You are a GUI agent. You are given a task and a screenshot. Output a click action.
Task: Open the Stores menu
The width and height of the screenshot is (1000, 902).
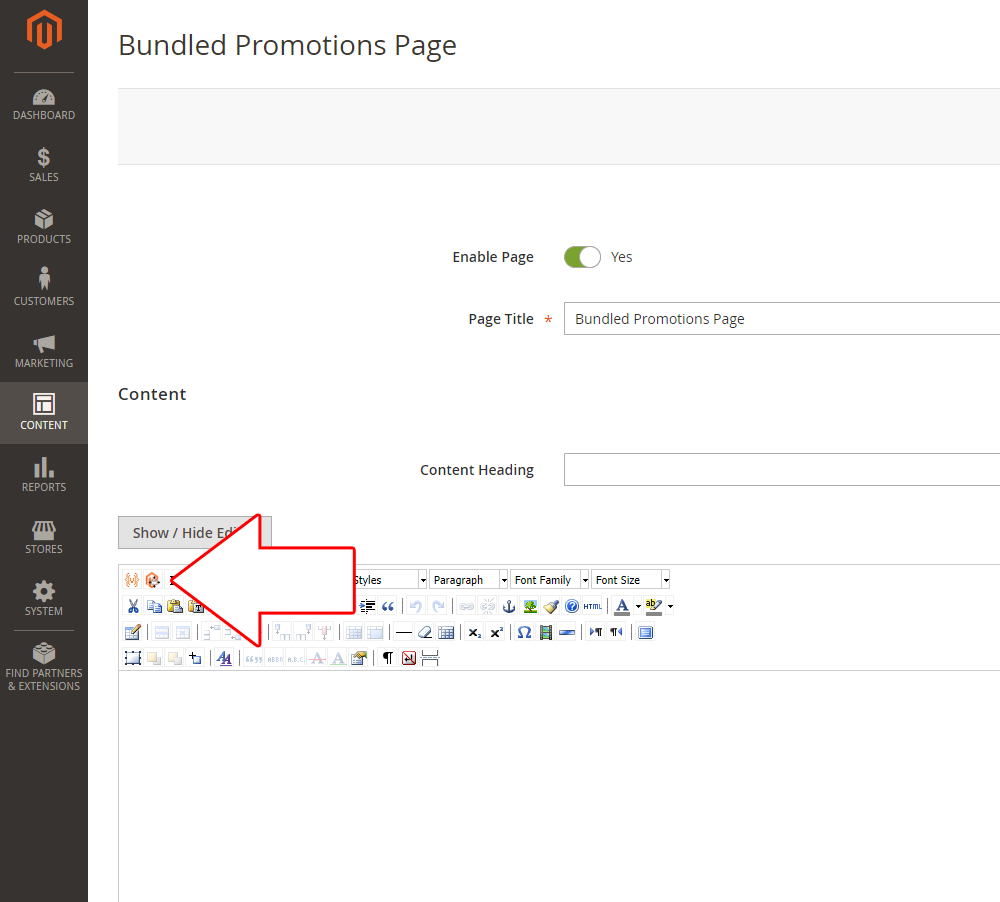pos(44,536)
